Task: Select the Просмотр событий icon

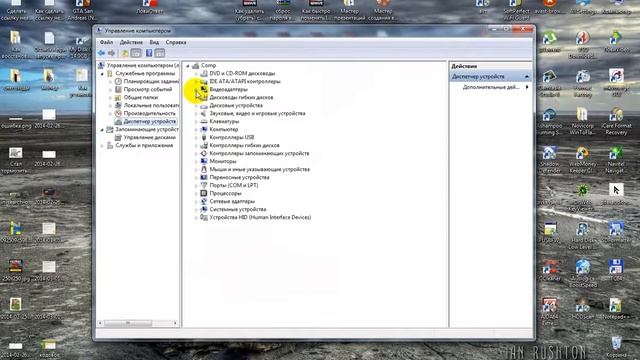Action: click(x=118, y=89)
